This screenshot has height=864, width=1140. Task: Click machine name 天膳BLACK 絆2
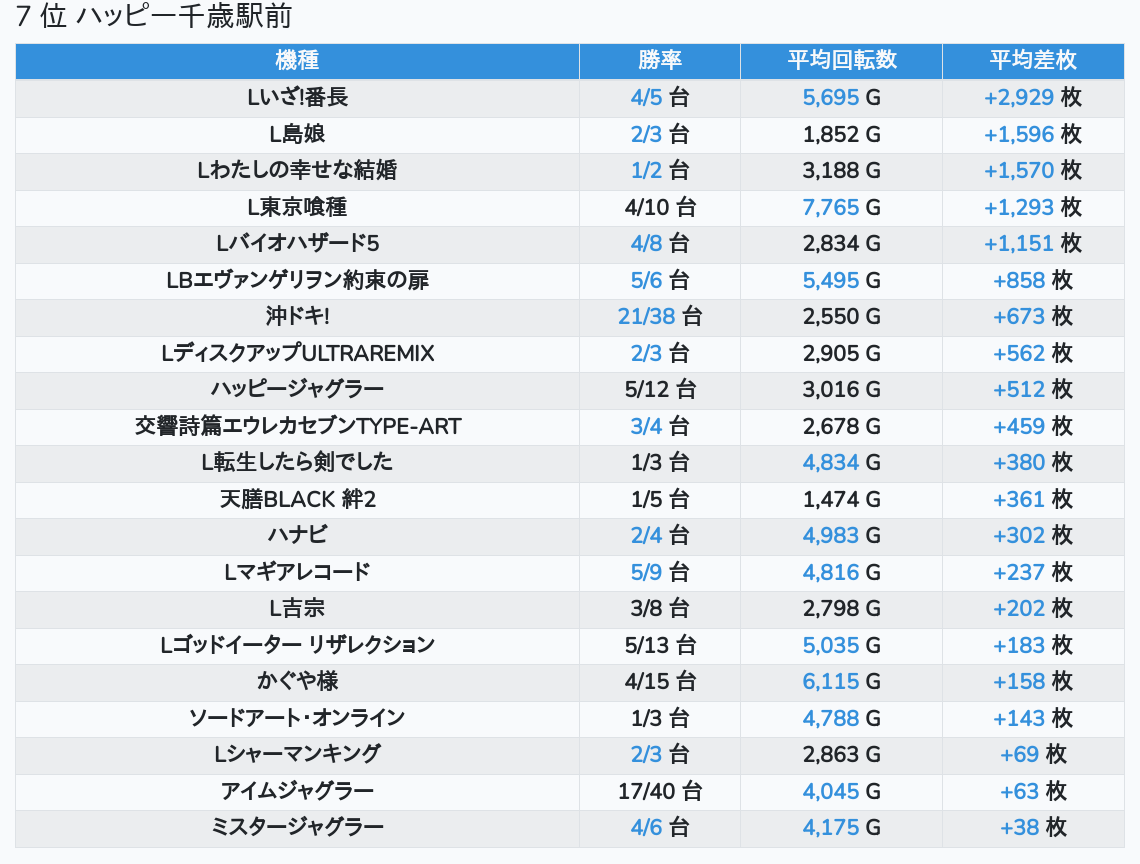point(297,499)
